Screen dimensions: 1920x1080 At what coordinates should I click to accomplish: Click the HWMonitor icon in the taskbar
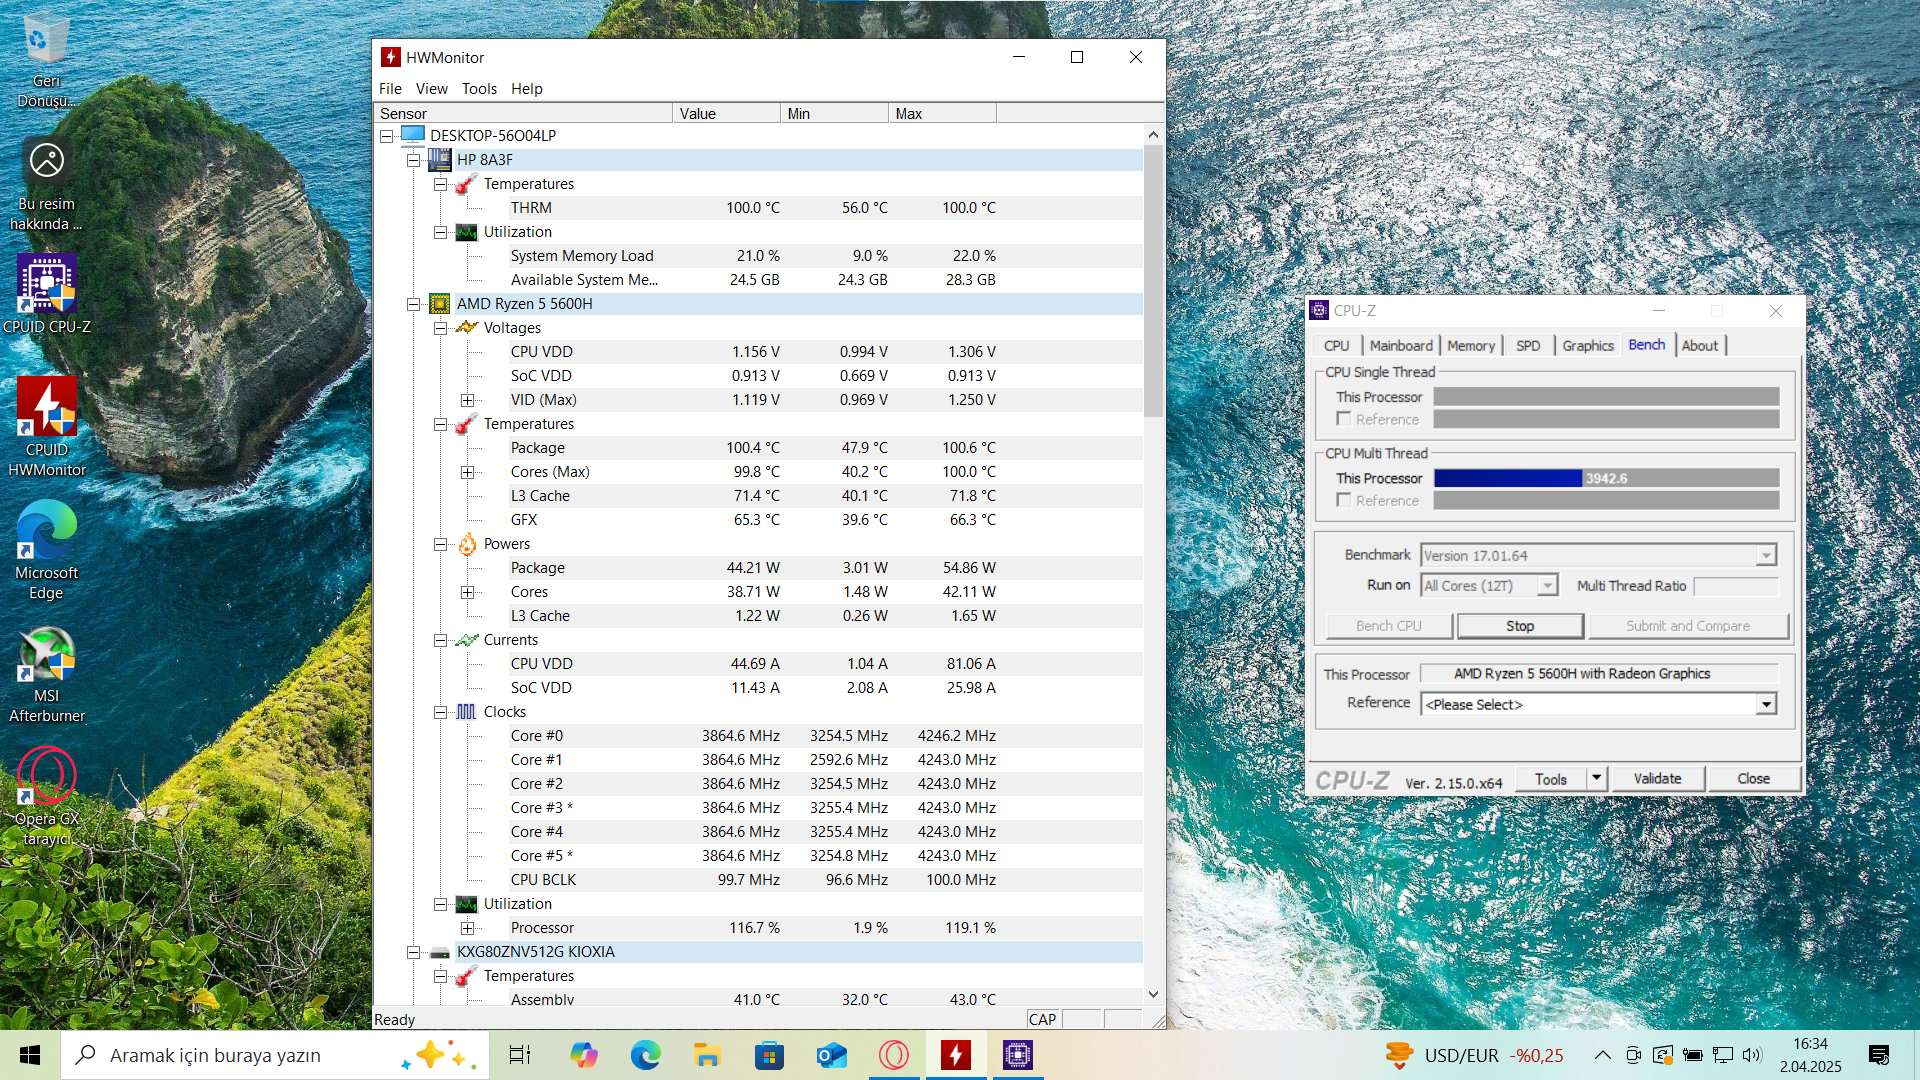[955, 1055]
